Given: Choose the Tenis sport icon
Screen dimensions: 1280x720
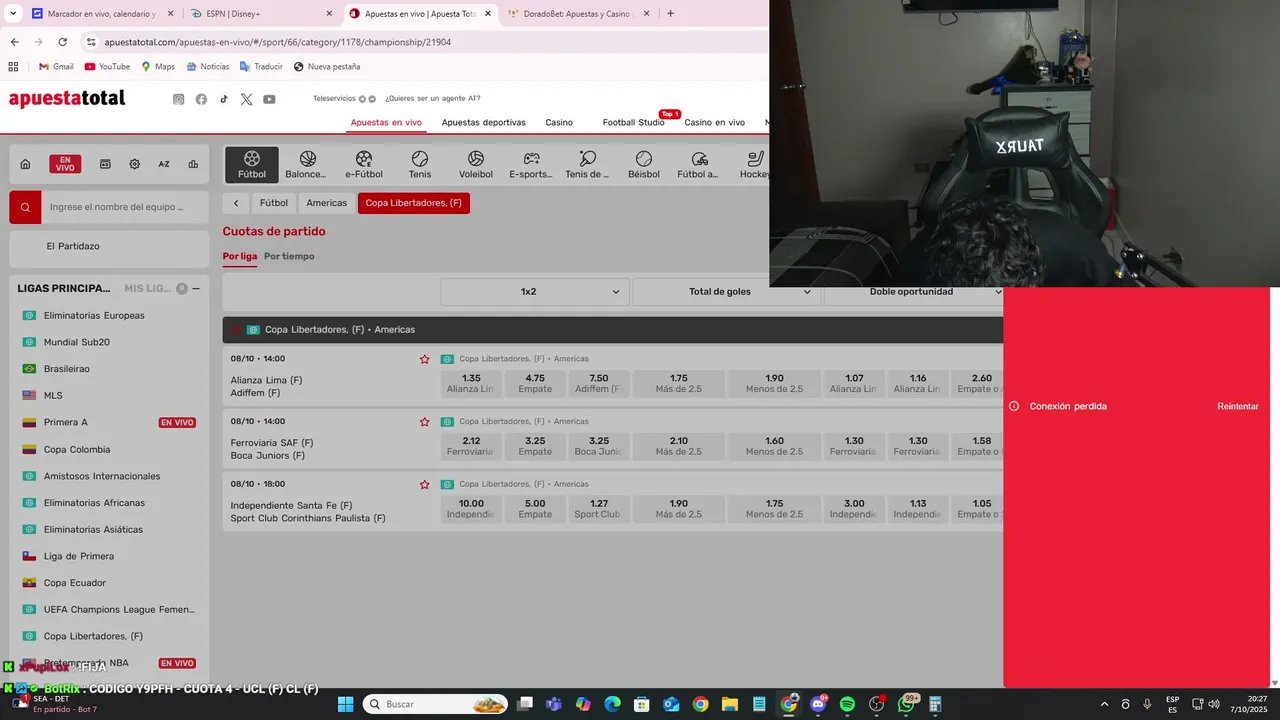Looking at the screenshot, I should coord(420,165).
